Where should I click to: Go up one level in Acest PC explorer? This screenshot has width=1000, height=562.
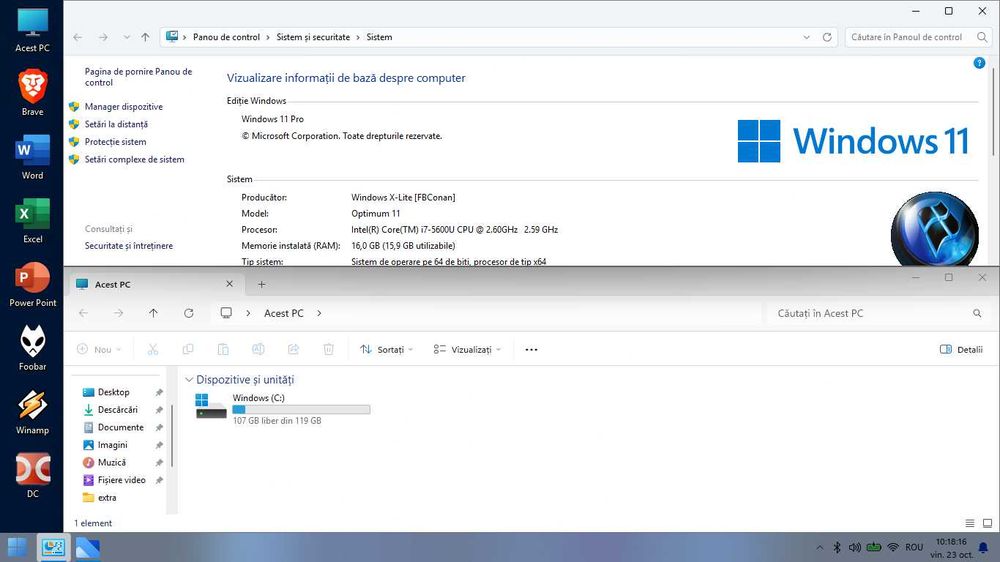tap(153, 313)
